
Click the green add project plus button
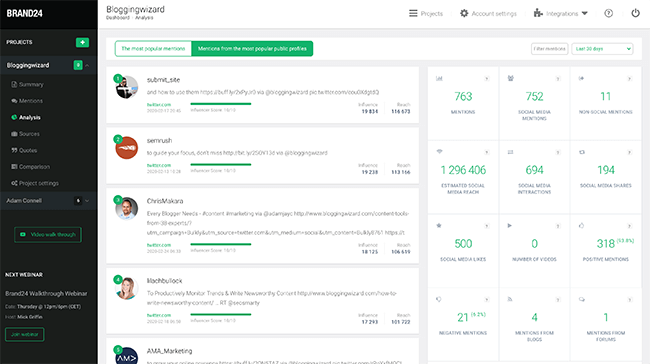coord(82,42)
